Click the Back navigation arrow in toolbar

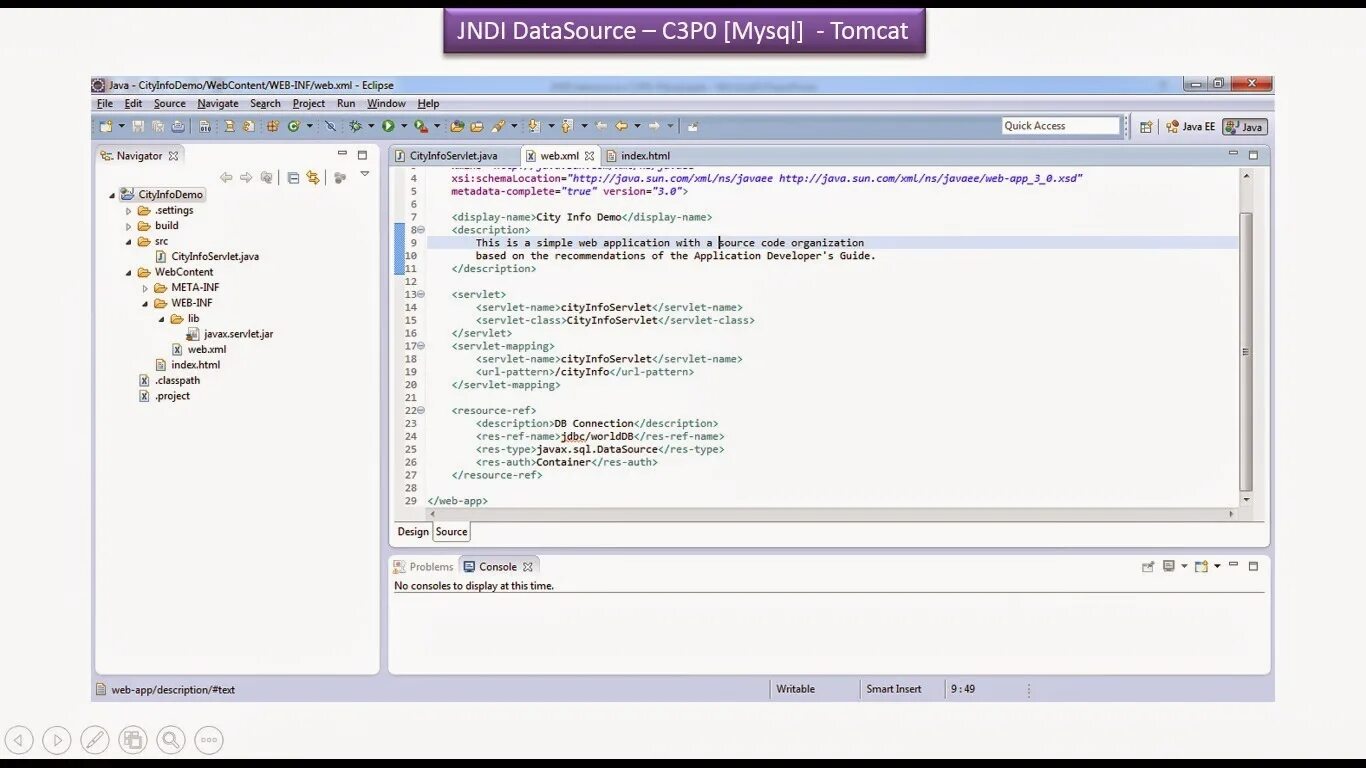click(621, 126)
